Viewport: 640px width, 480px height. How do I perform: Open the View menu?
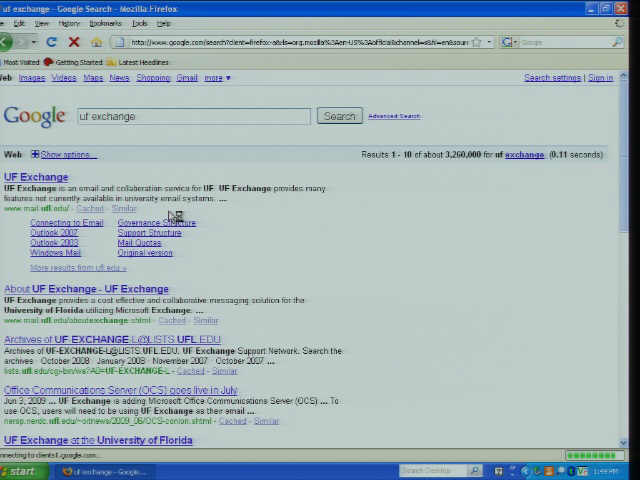pos(41,24)
